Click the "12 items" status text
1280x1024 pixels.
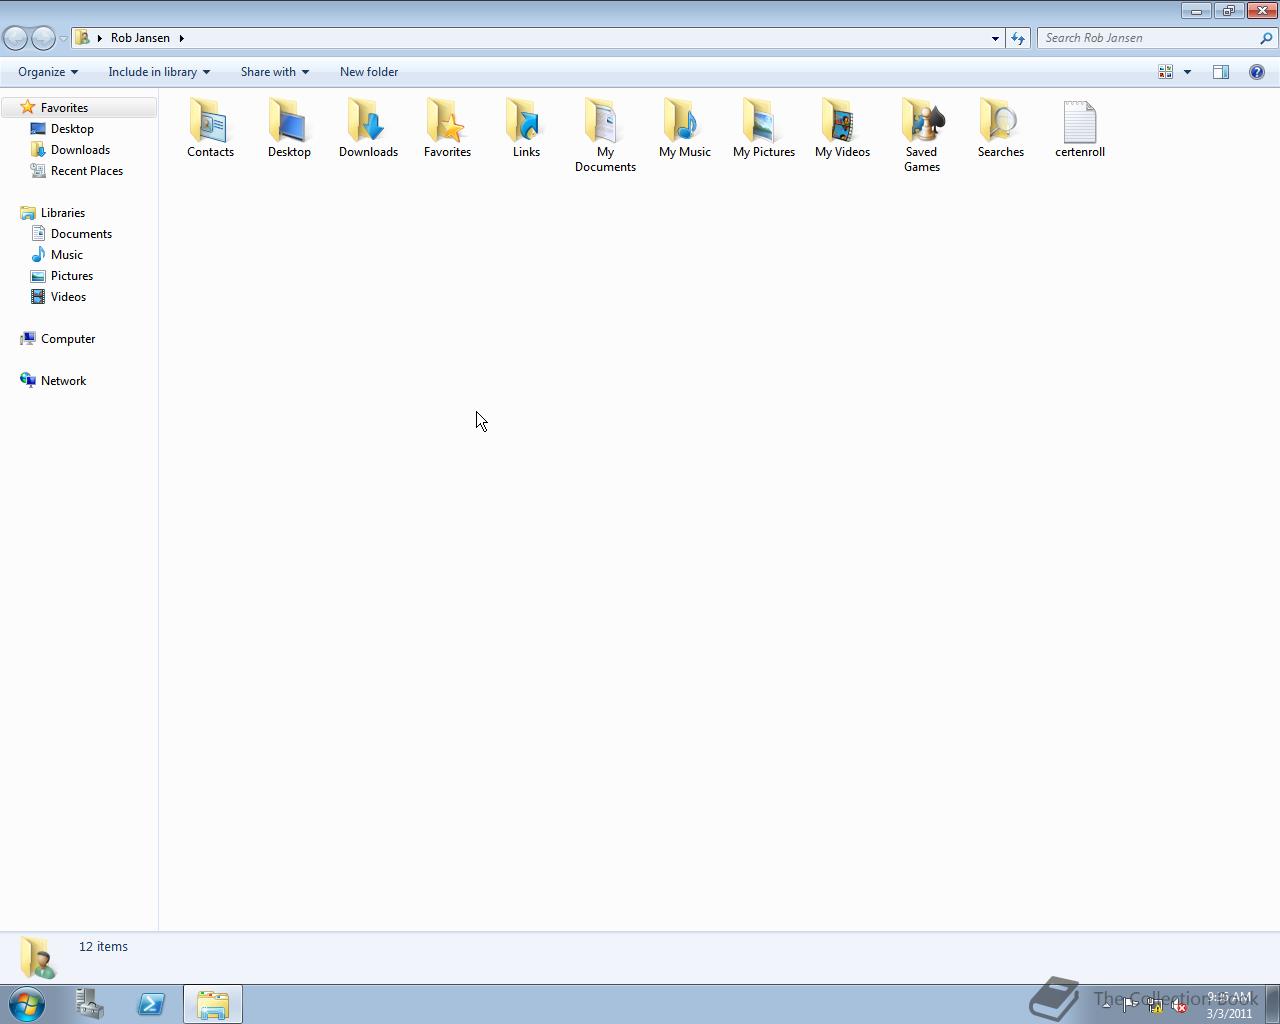coord(103,946)
